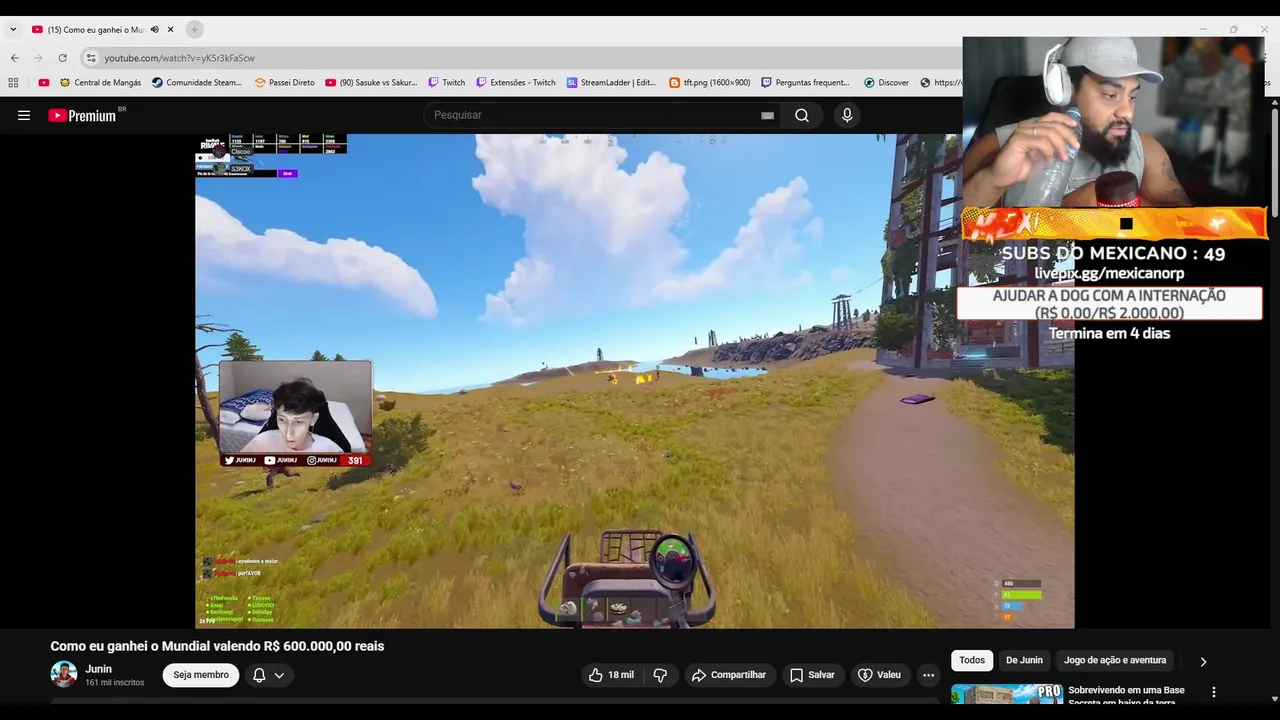
Task: Open the on-screen keyboard in search box
Action: point(767,116)
